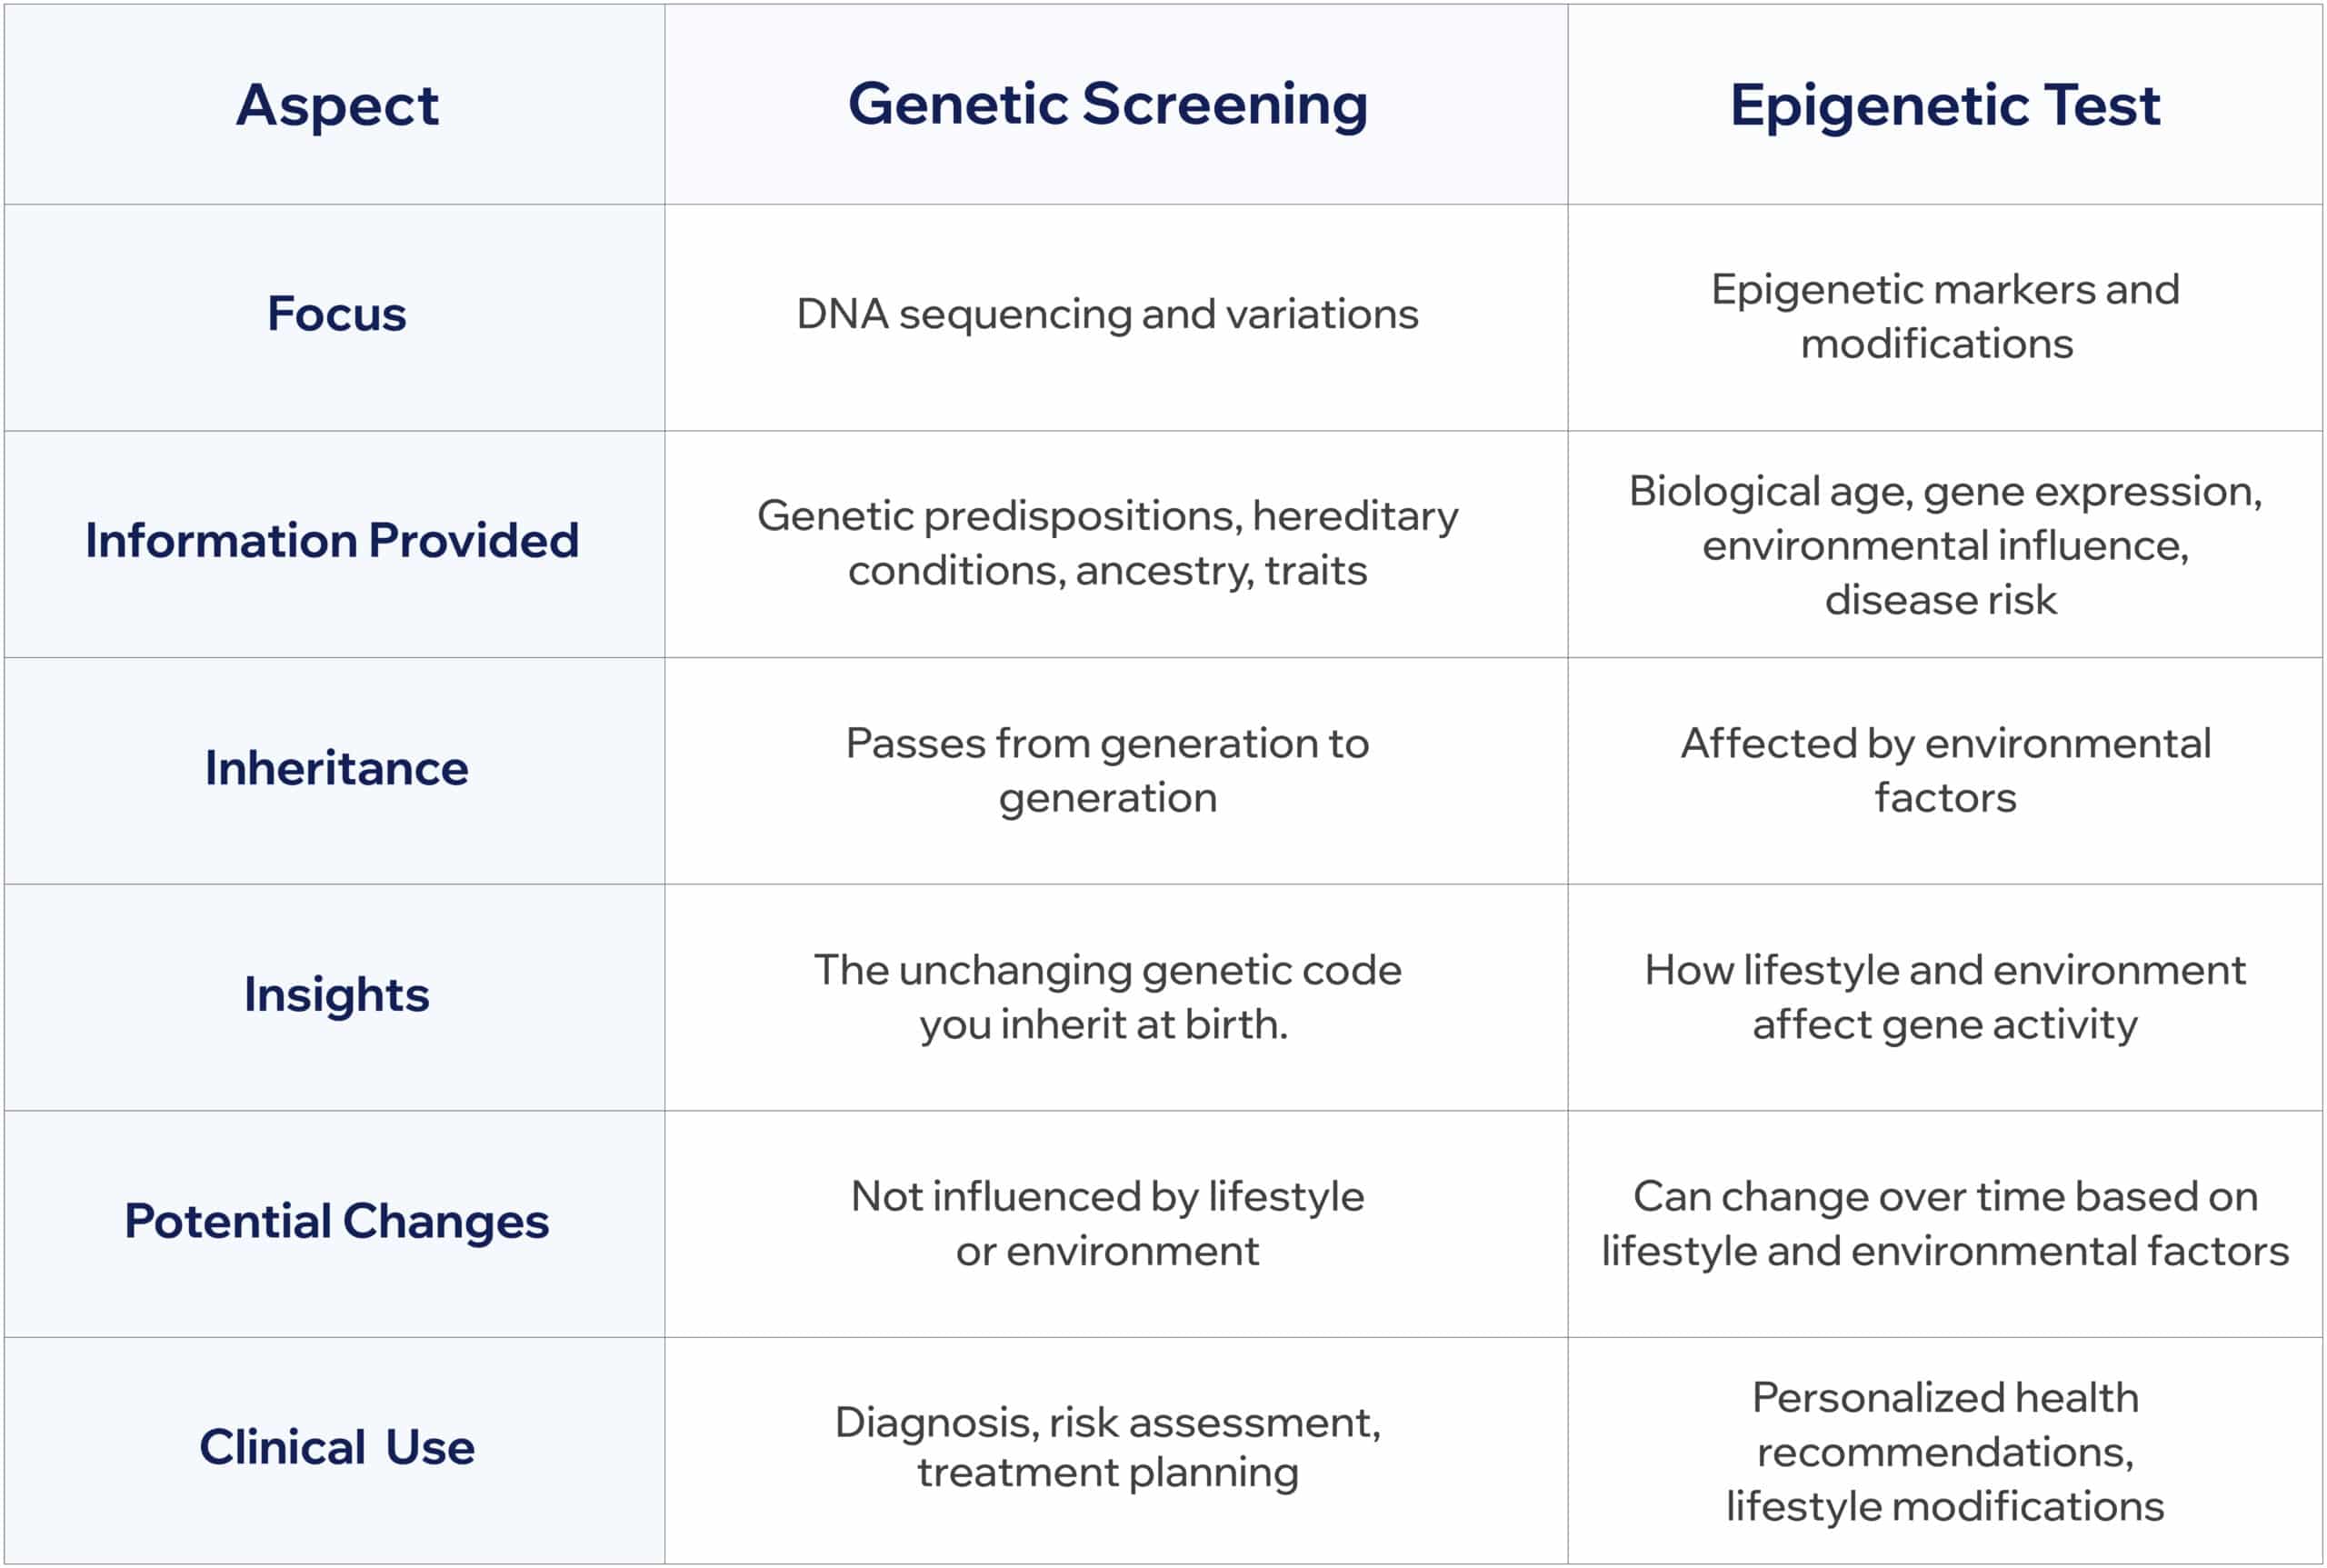Click the Clinical Use row label

pyautogui.click(x=337, y=1447)
